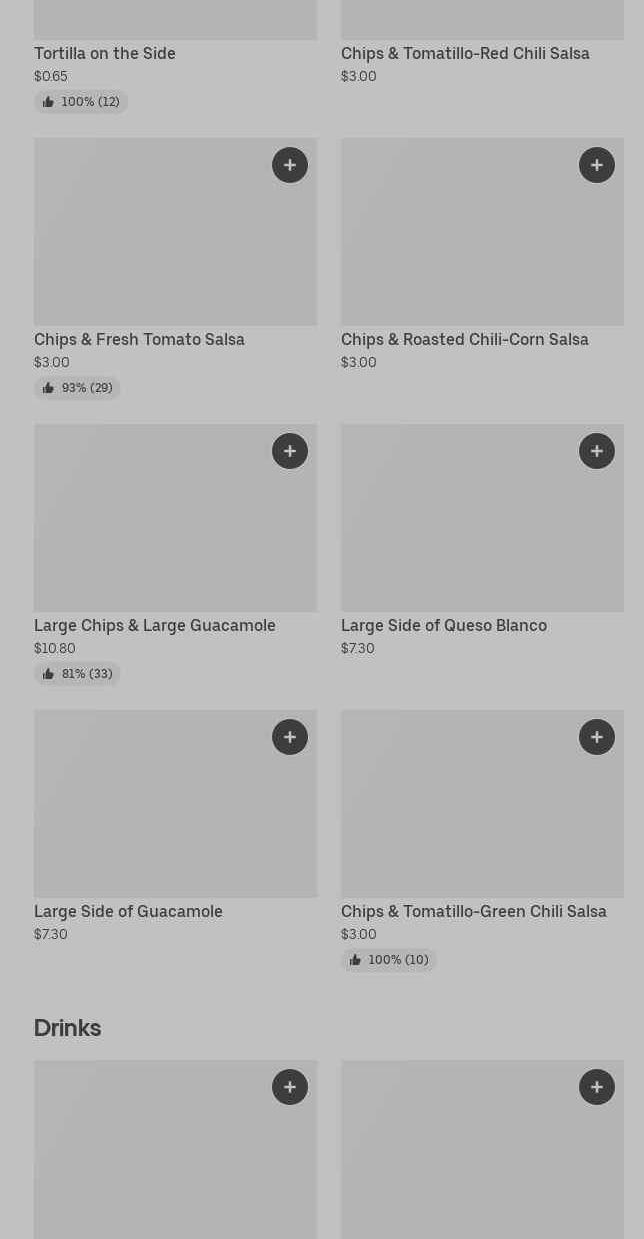Add the left drink item under Drinks
The height and width of the screenshot is (1239, 644).
[x=290, y=1087]
